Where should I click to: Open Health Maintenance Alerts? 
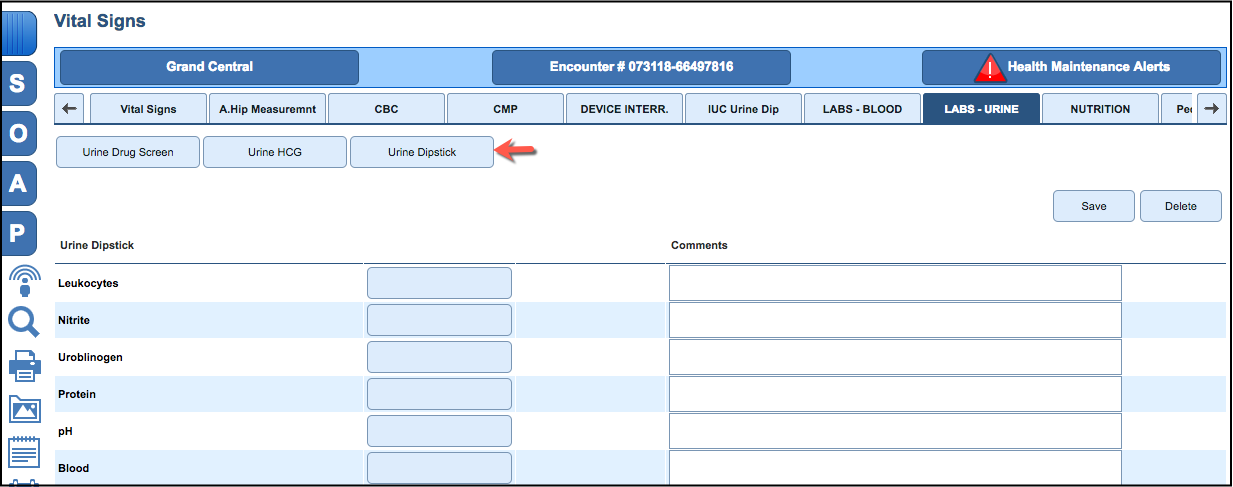(x=1071, y=67)
